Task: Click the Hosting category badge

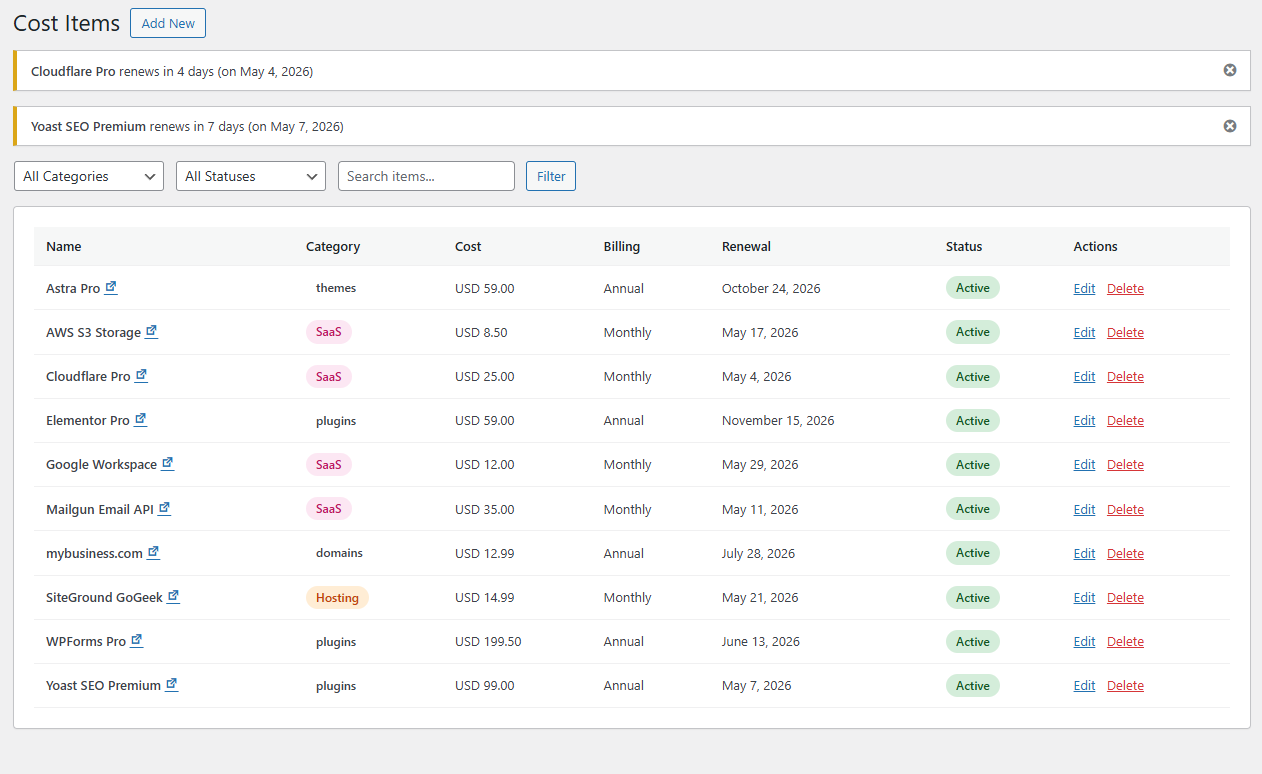Action: tap(337, 597)
